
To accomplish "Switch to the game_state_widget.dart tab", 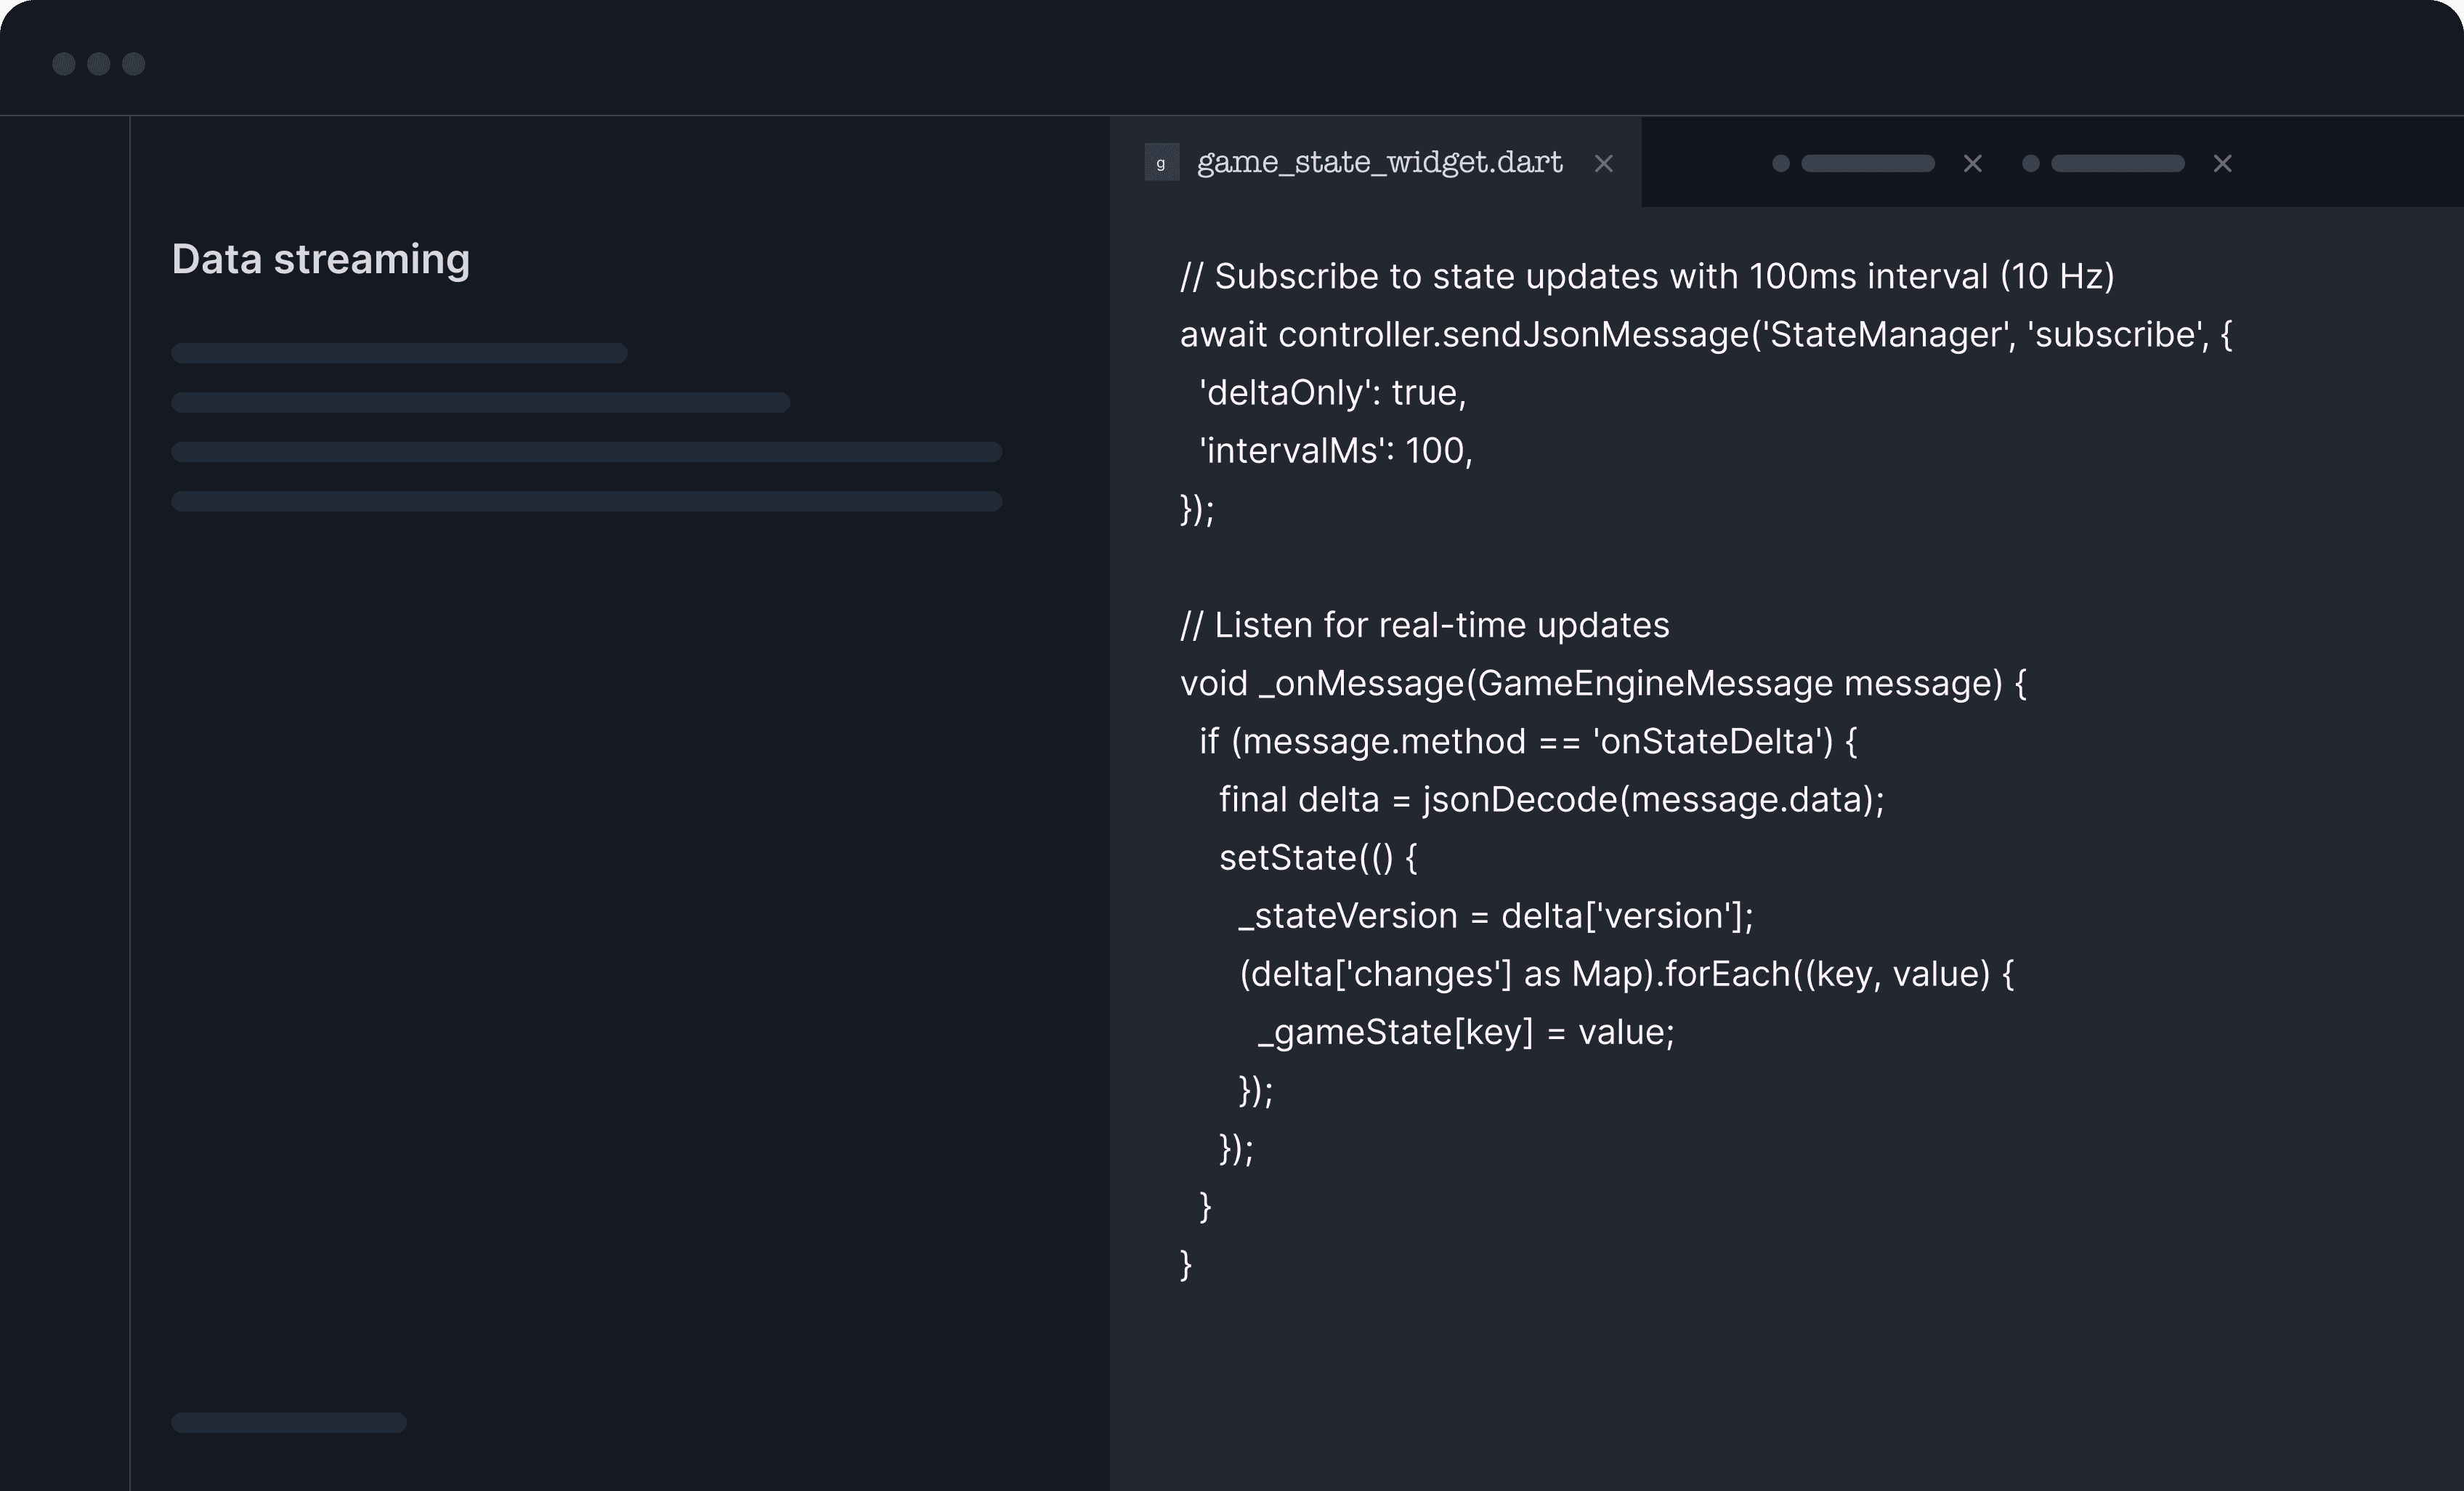I will [x=1379, y=163].
